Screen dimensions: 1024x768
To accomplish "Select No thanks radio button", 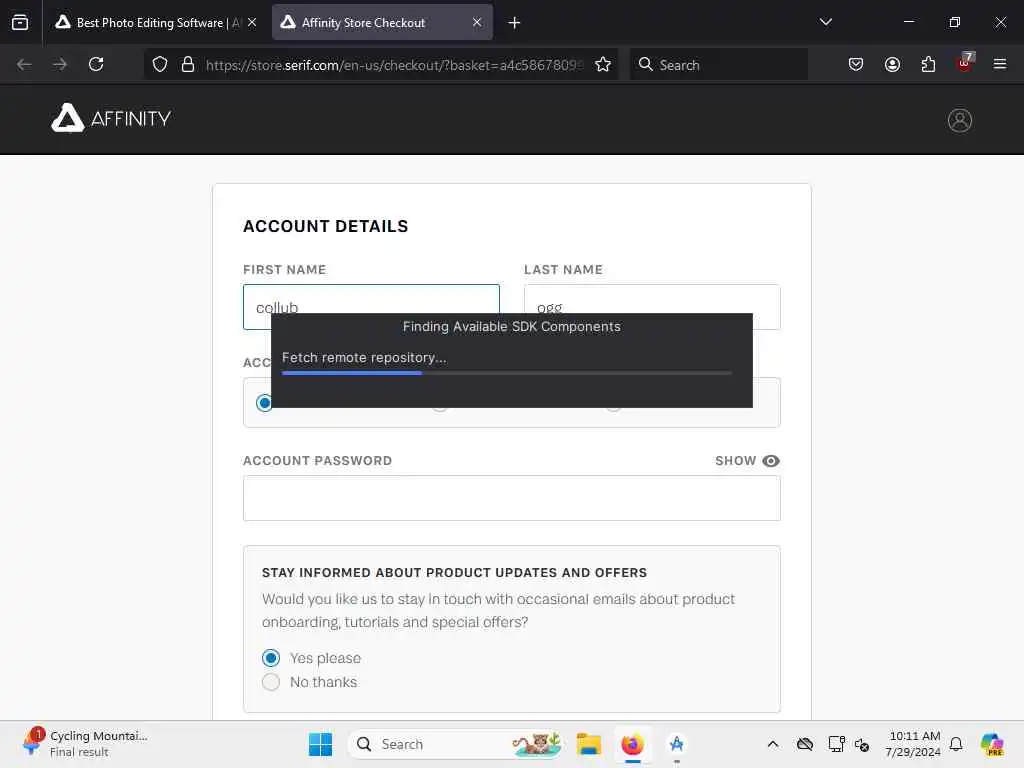I will (271, 682).
